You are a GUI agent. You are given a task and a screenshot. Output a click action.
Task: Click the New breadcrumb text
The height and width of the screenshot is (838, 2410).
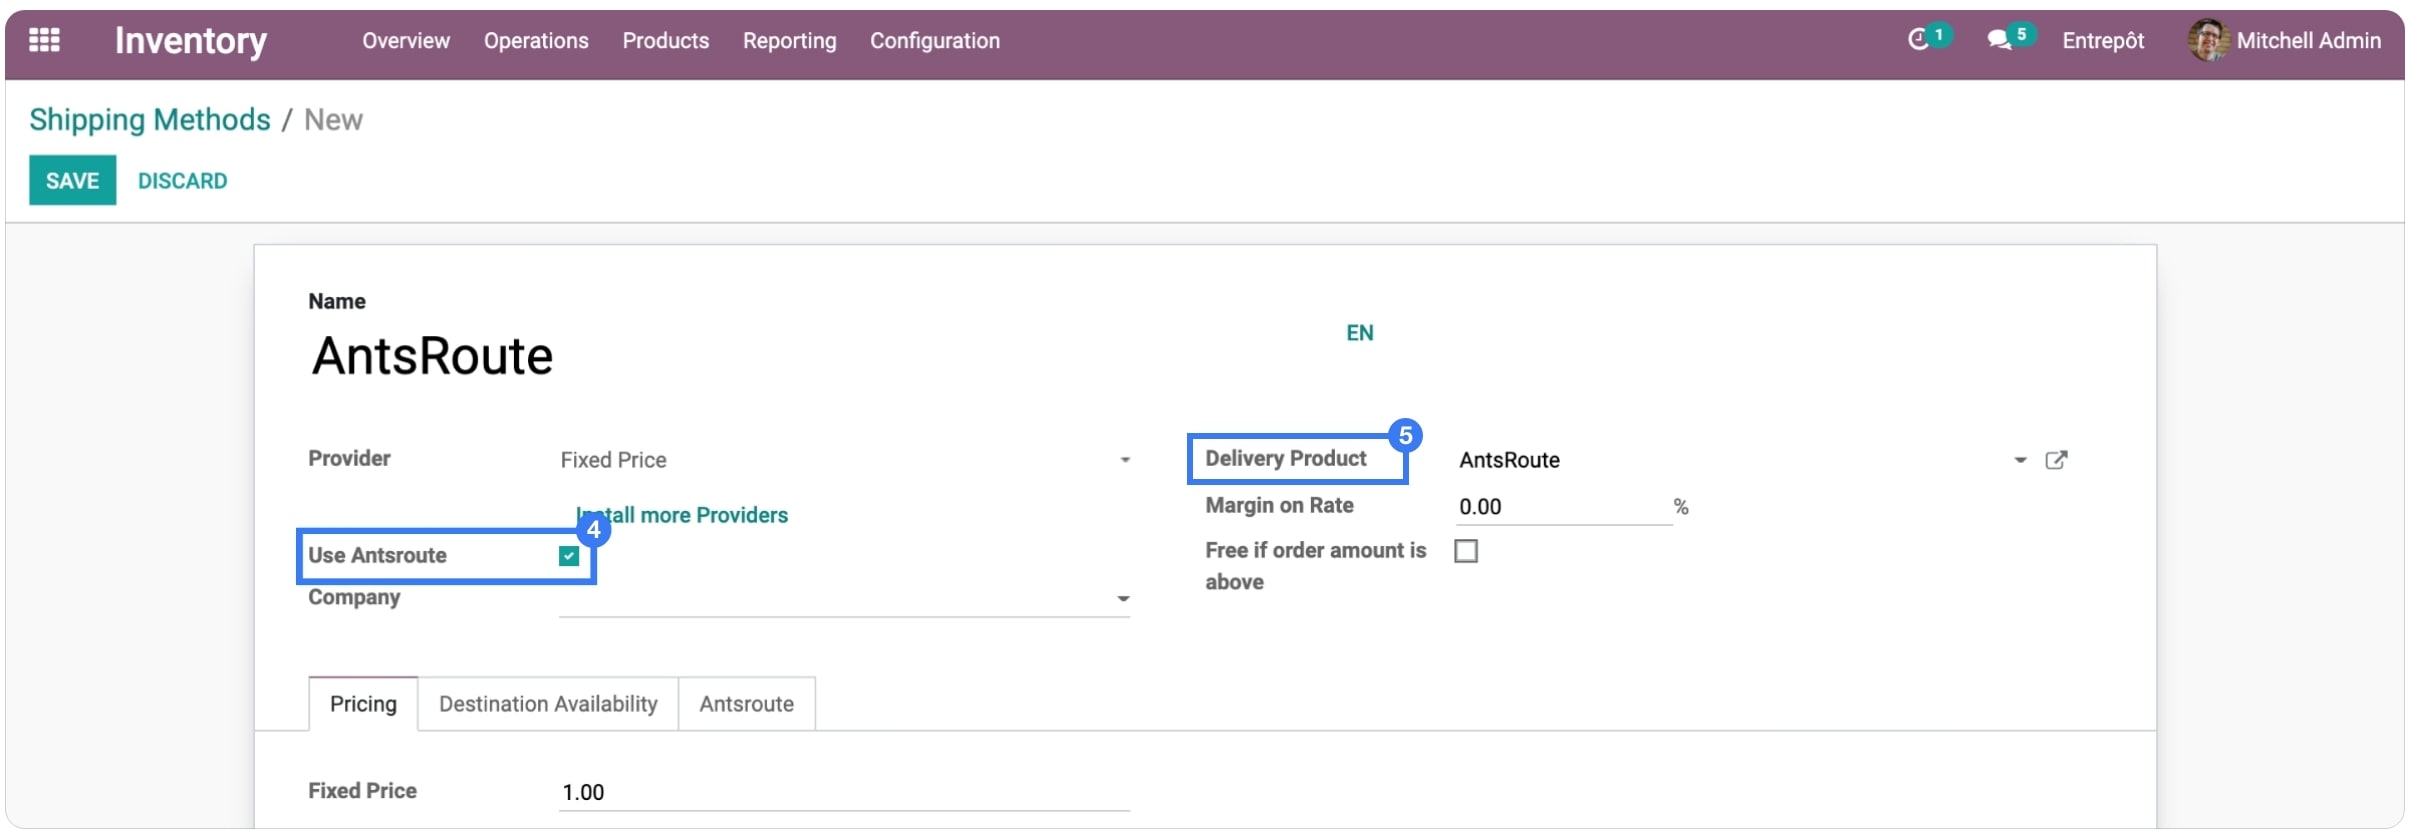pyautogui.click(x=333, y=120)
